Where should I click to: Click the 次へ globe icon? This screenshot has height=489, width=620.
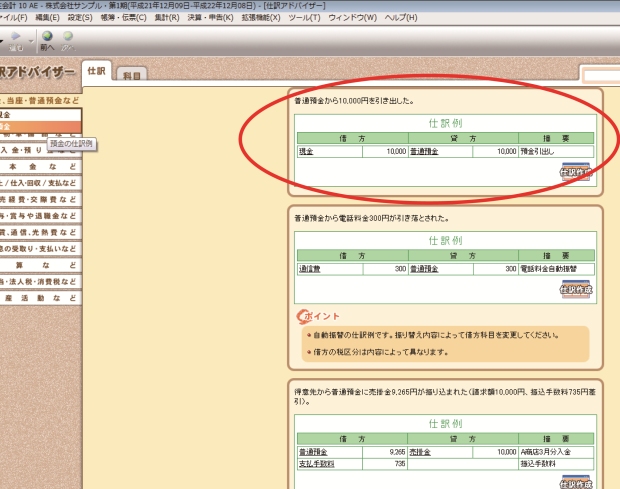68,36
